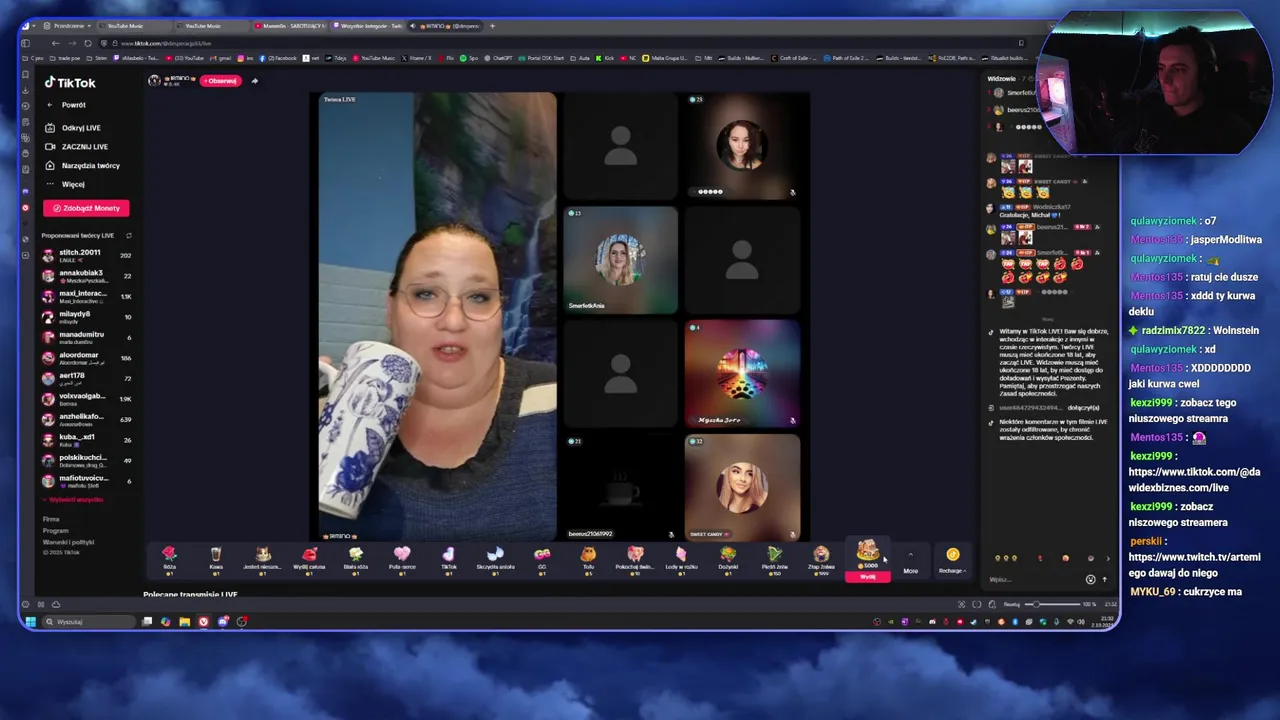1280x720 pixels.
Task: Select the Złap żabea gift
Action: 821,559
